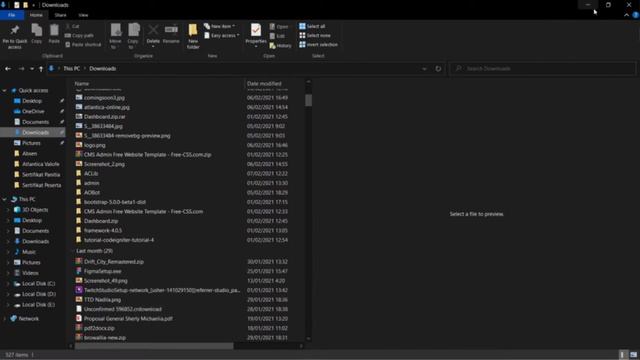
Task: Create a New folder
Action: tap(193, 36)
